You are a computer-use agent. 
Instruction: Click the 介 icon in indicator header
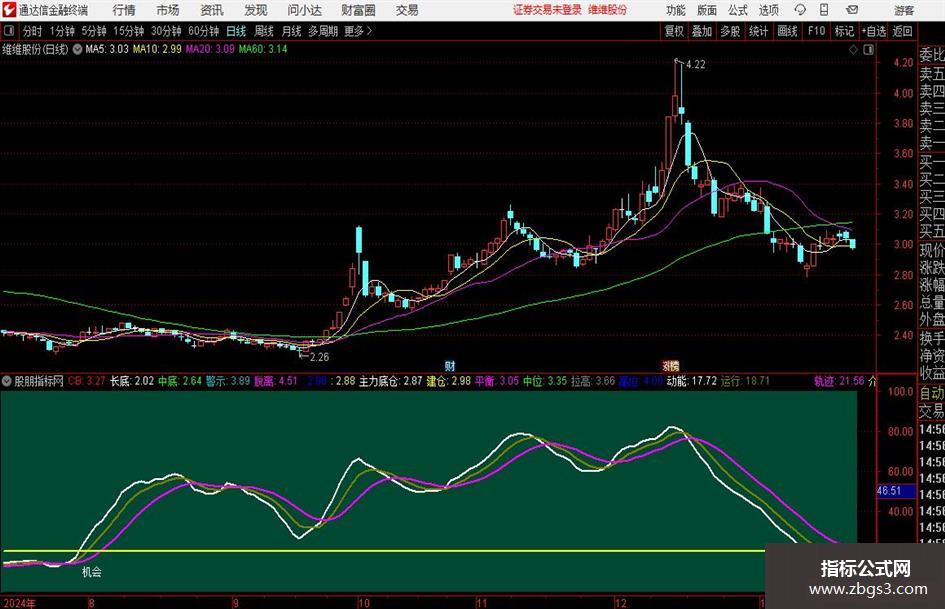pyautogui.click(x=872, y=381)
